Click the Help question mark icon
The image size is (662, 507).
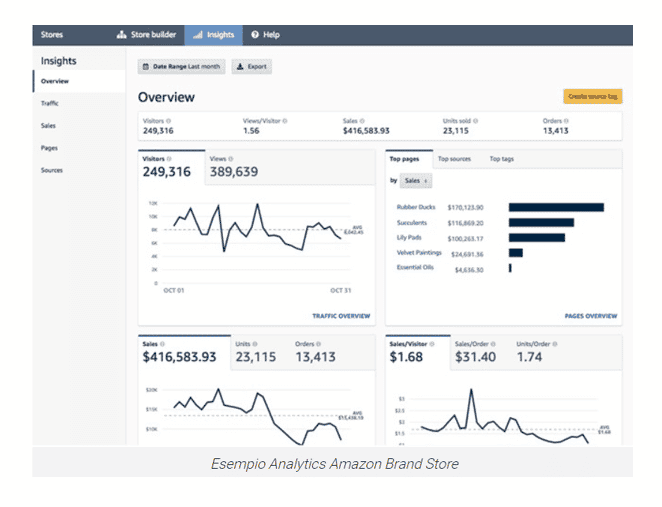pyautogui.click(x=255, y=35)
